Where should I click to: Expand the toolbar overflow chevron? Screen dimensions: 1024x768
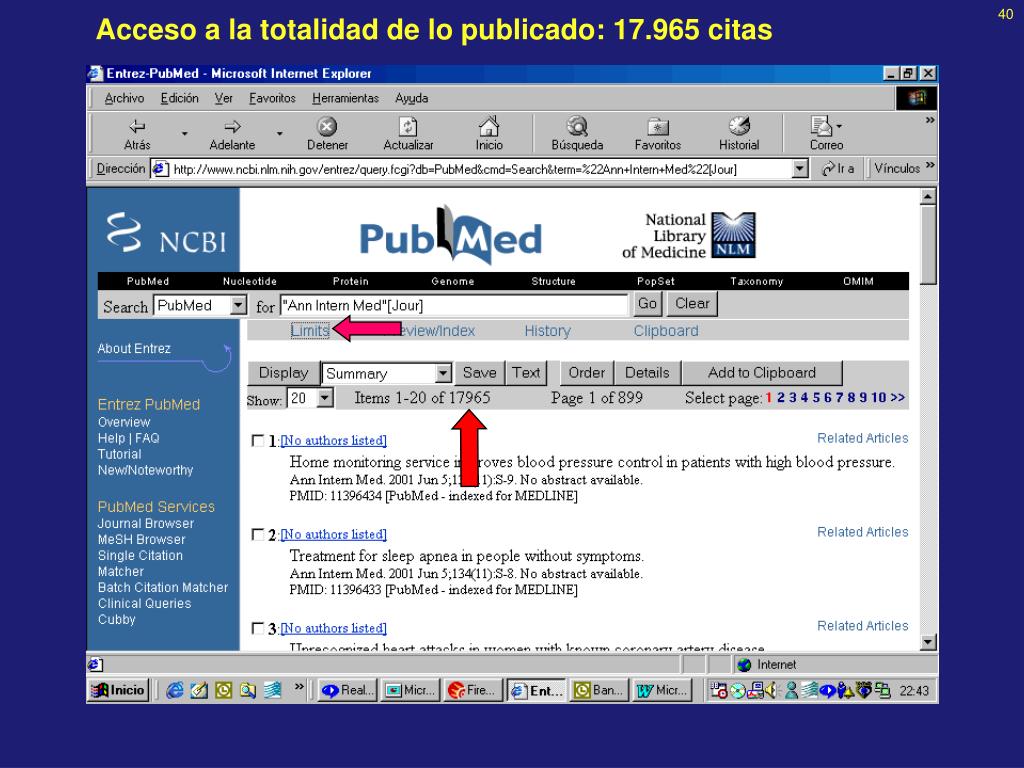(930, 120)
